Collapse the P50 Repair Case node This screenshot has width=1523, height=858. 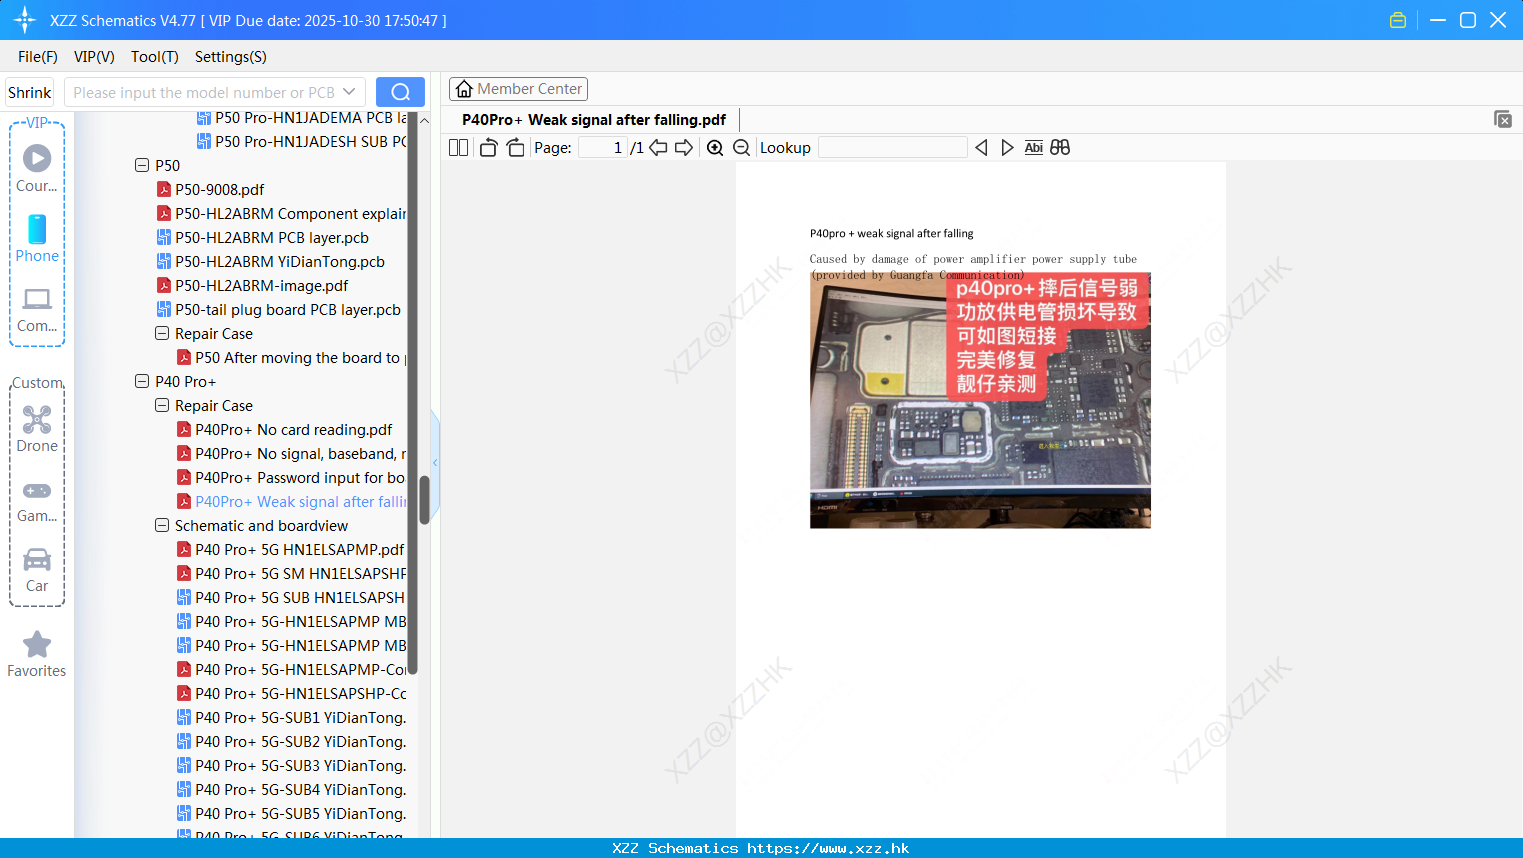(x=162, y=333)
